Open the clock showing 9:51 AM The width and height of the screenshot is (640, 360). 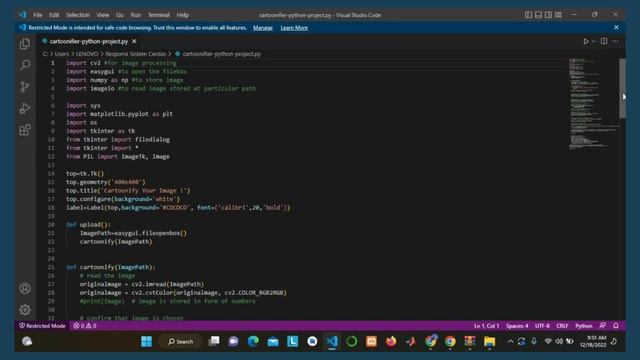(593, 341)
